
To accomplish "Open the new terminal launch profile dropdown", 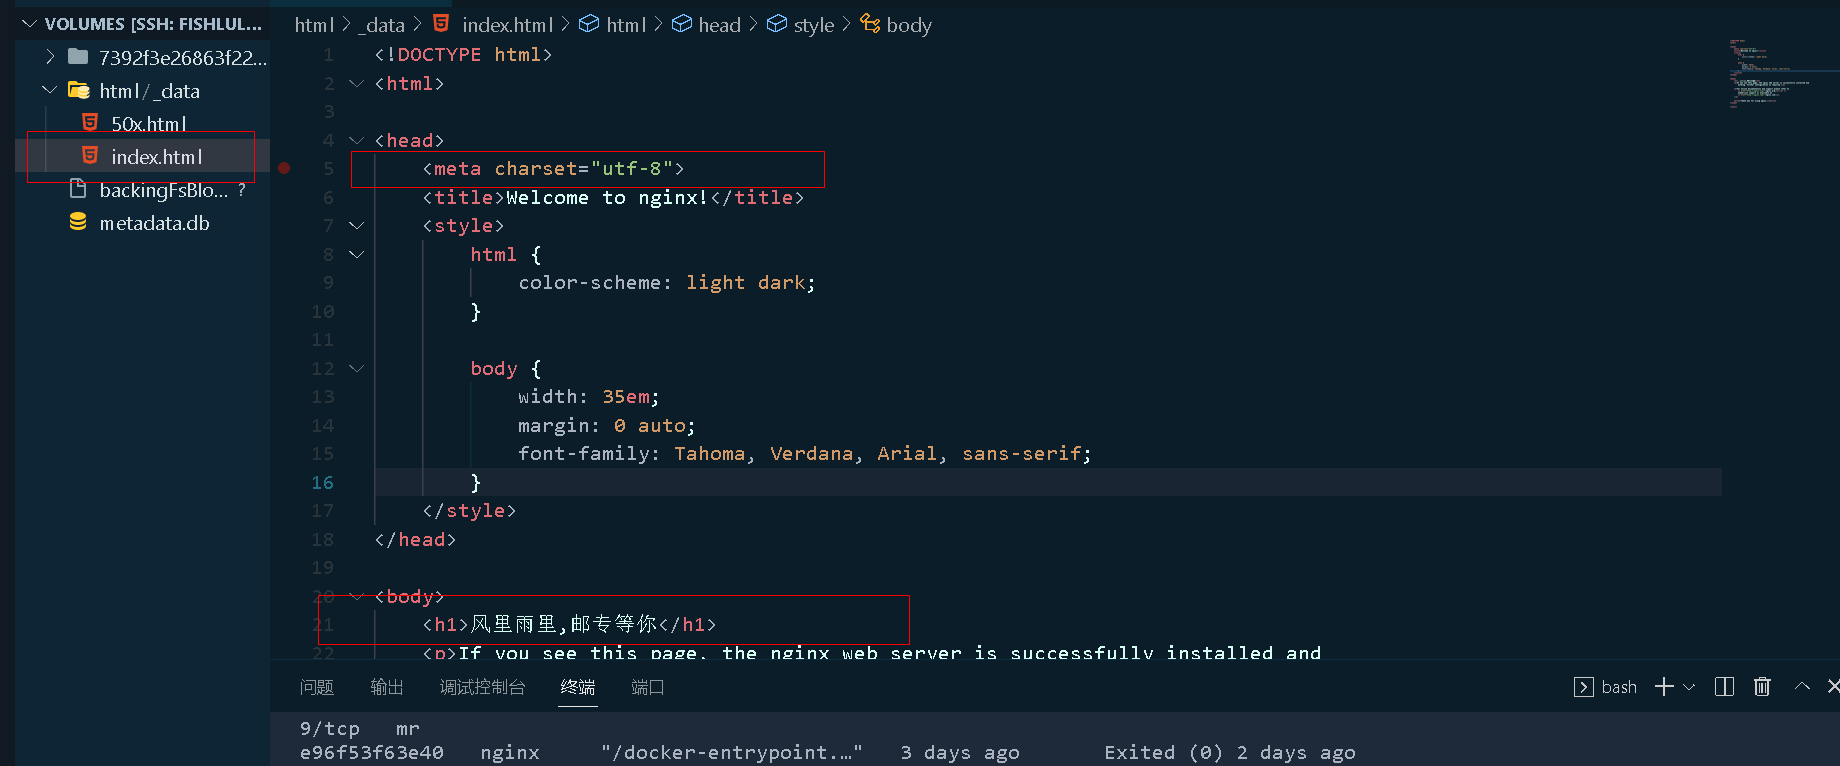I will tap(1690, 687).
